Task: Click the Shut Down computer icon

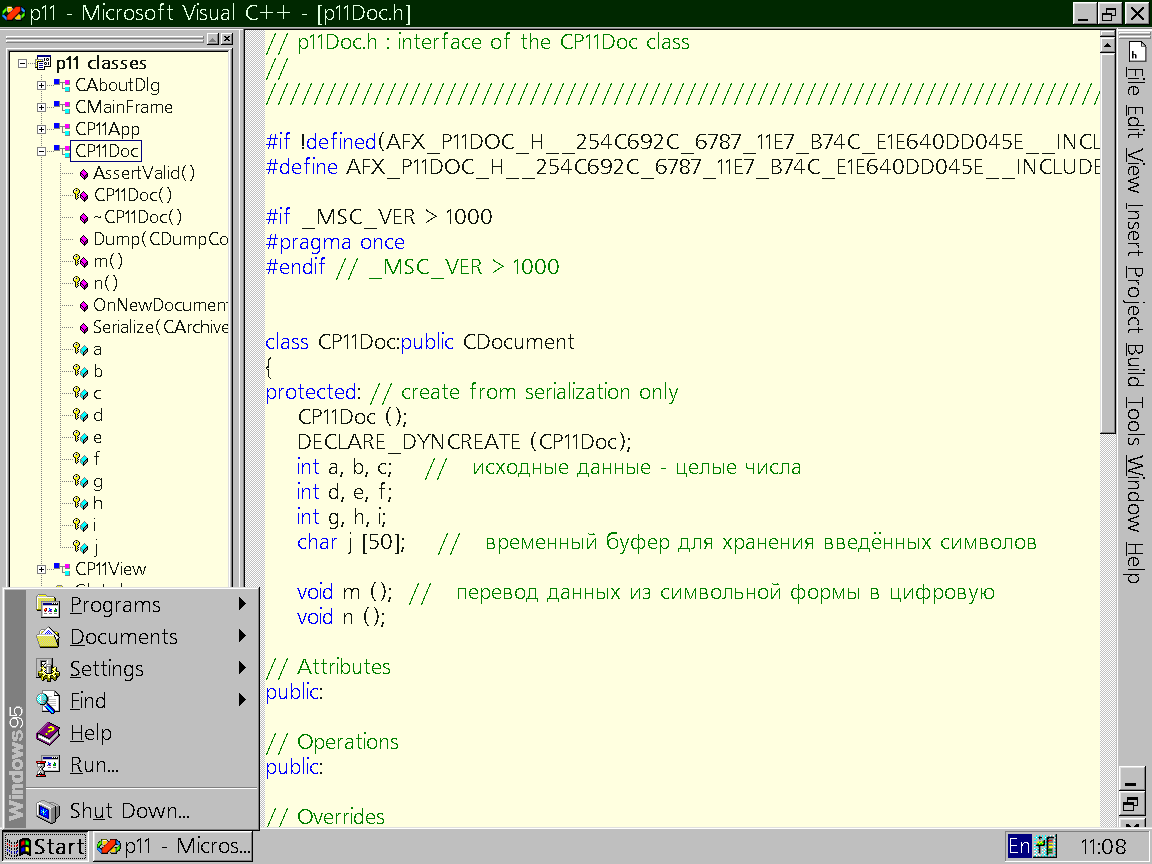Action: coord(48,811)
